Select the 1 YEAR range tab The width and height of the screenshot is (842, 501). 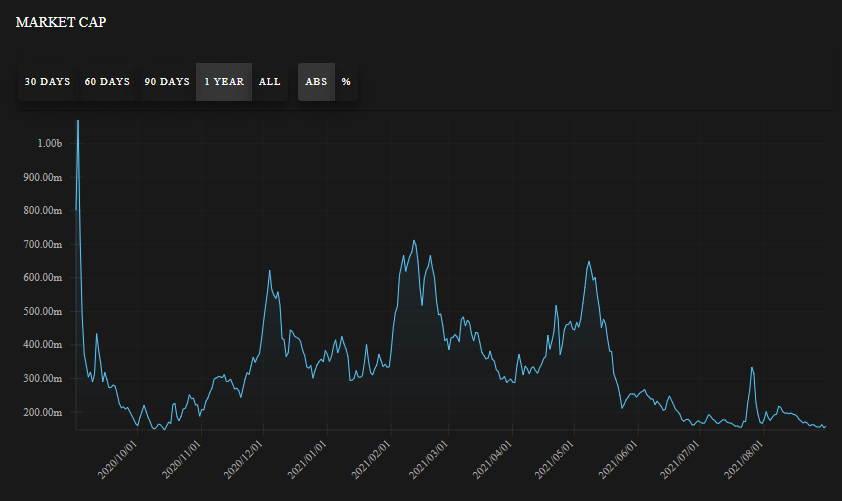coord(224,82)
